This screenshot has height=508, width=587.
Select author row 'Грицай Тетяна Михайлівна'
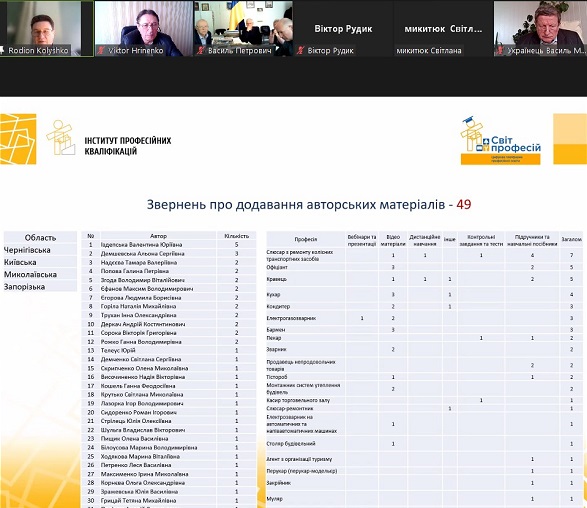[x=169, y=501]
